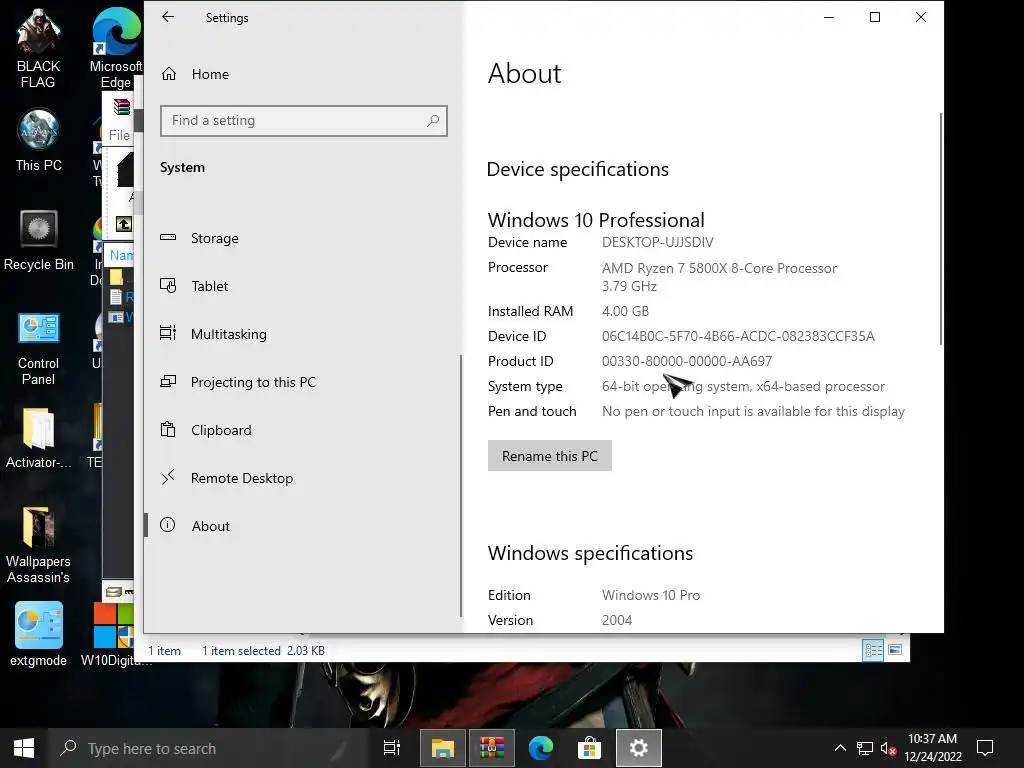The image size is (1024, 768).
Task: Click the Product ID value 00330-80000-00000-AA697
Action: point(687,361)
